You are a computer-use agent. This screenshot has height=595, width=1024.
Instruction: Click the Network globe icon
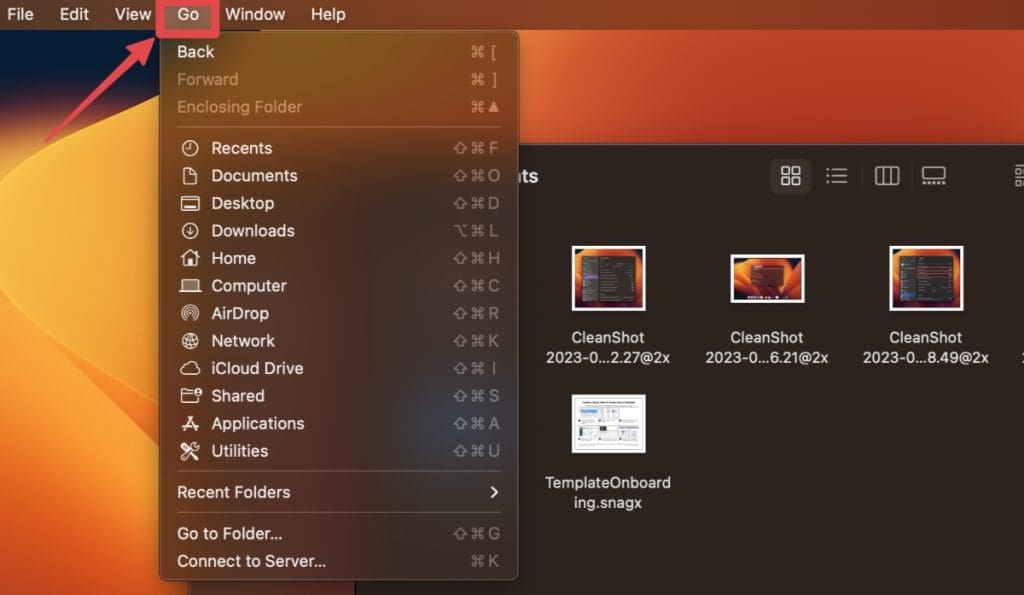[190, 341]
